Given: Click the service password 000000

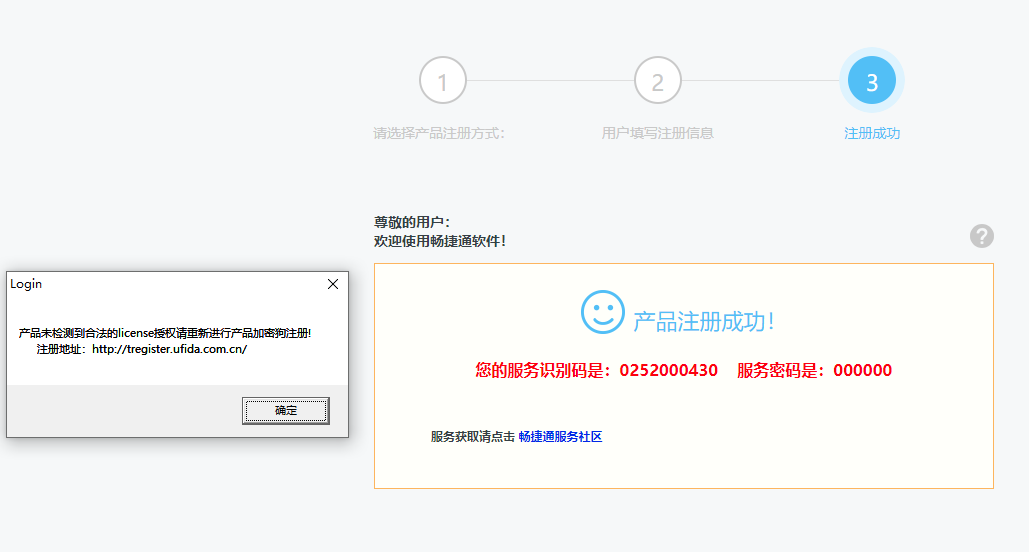Looking at the screenshot, I should pyautogui.click(x=862, y=370).
